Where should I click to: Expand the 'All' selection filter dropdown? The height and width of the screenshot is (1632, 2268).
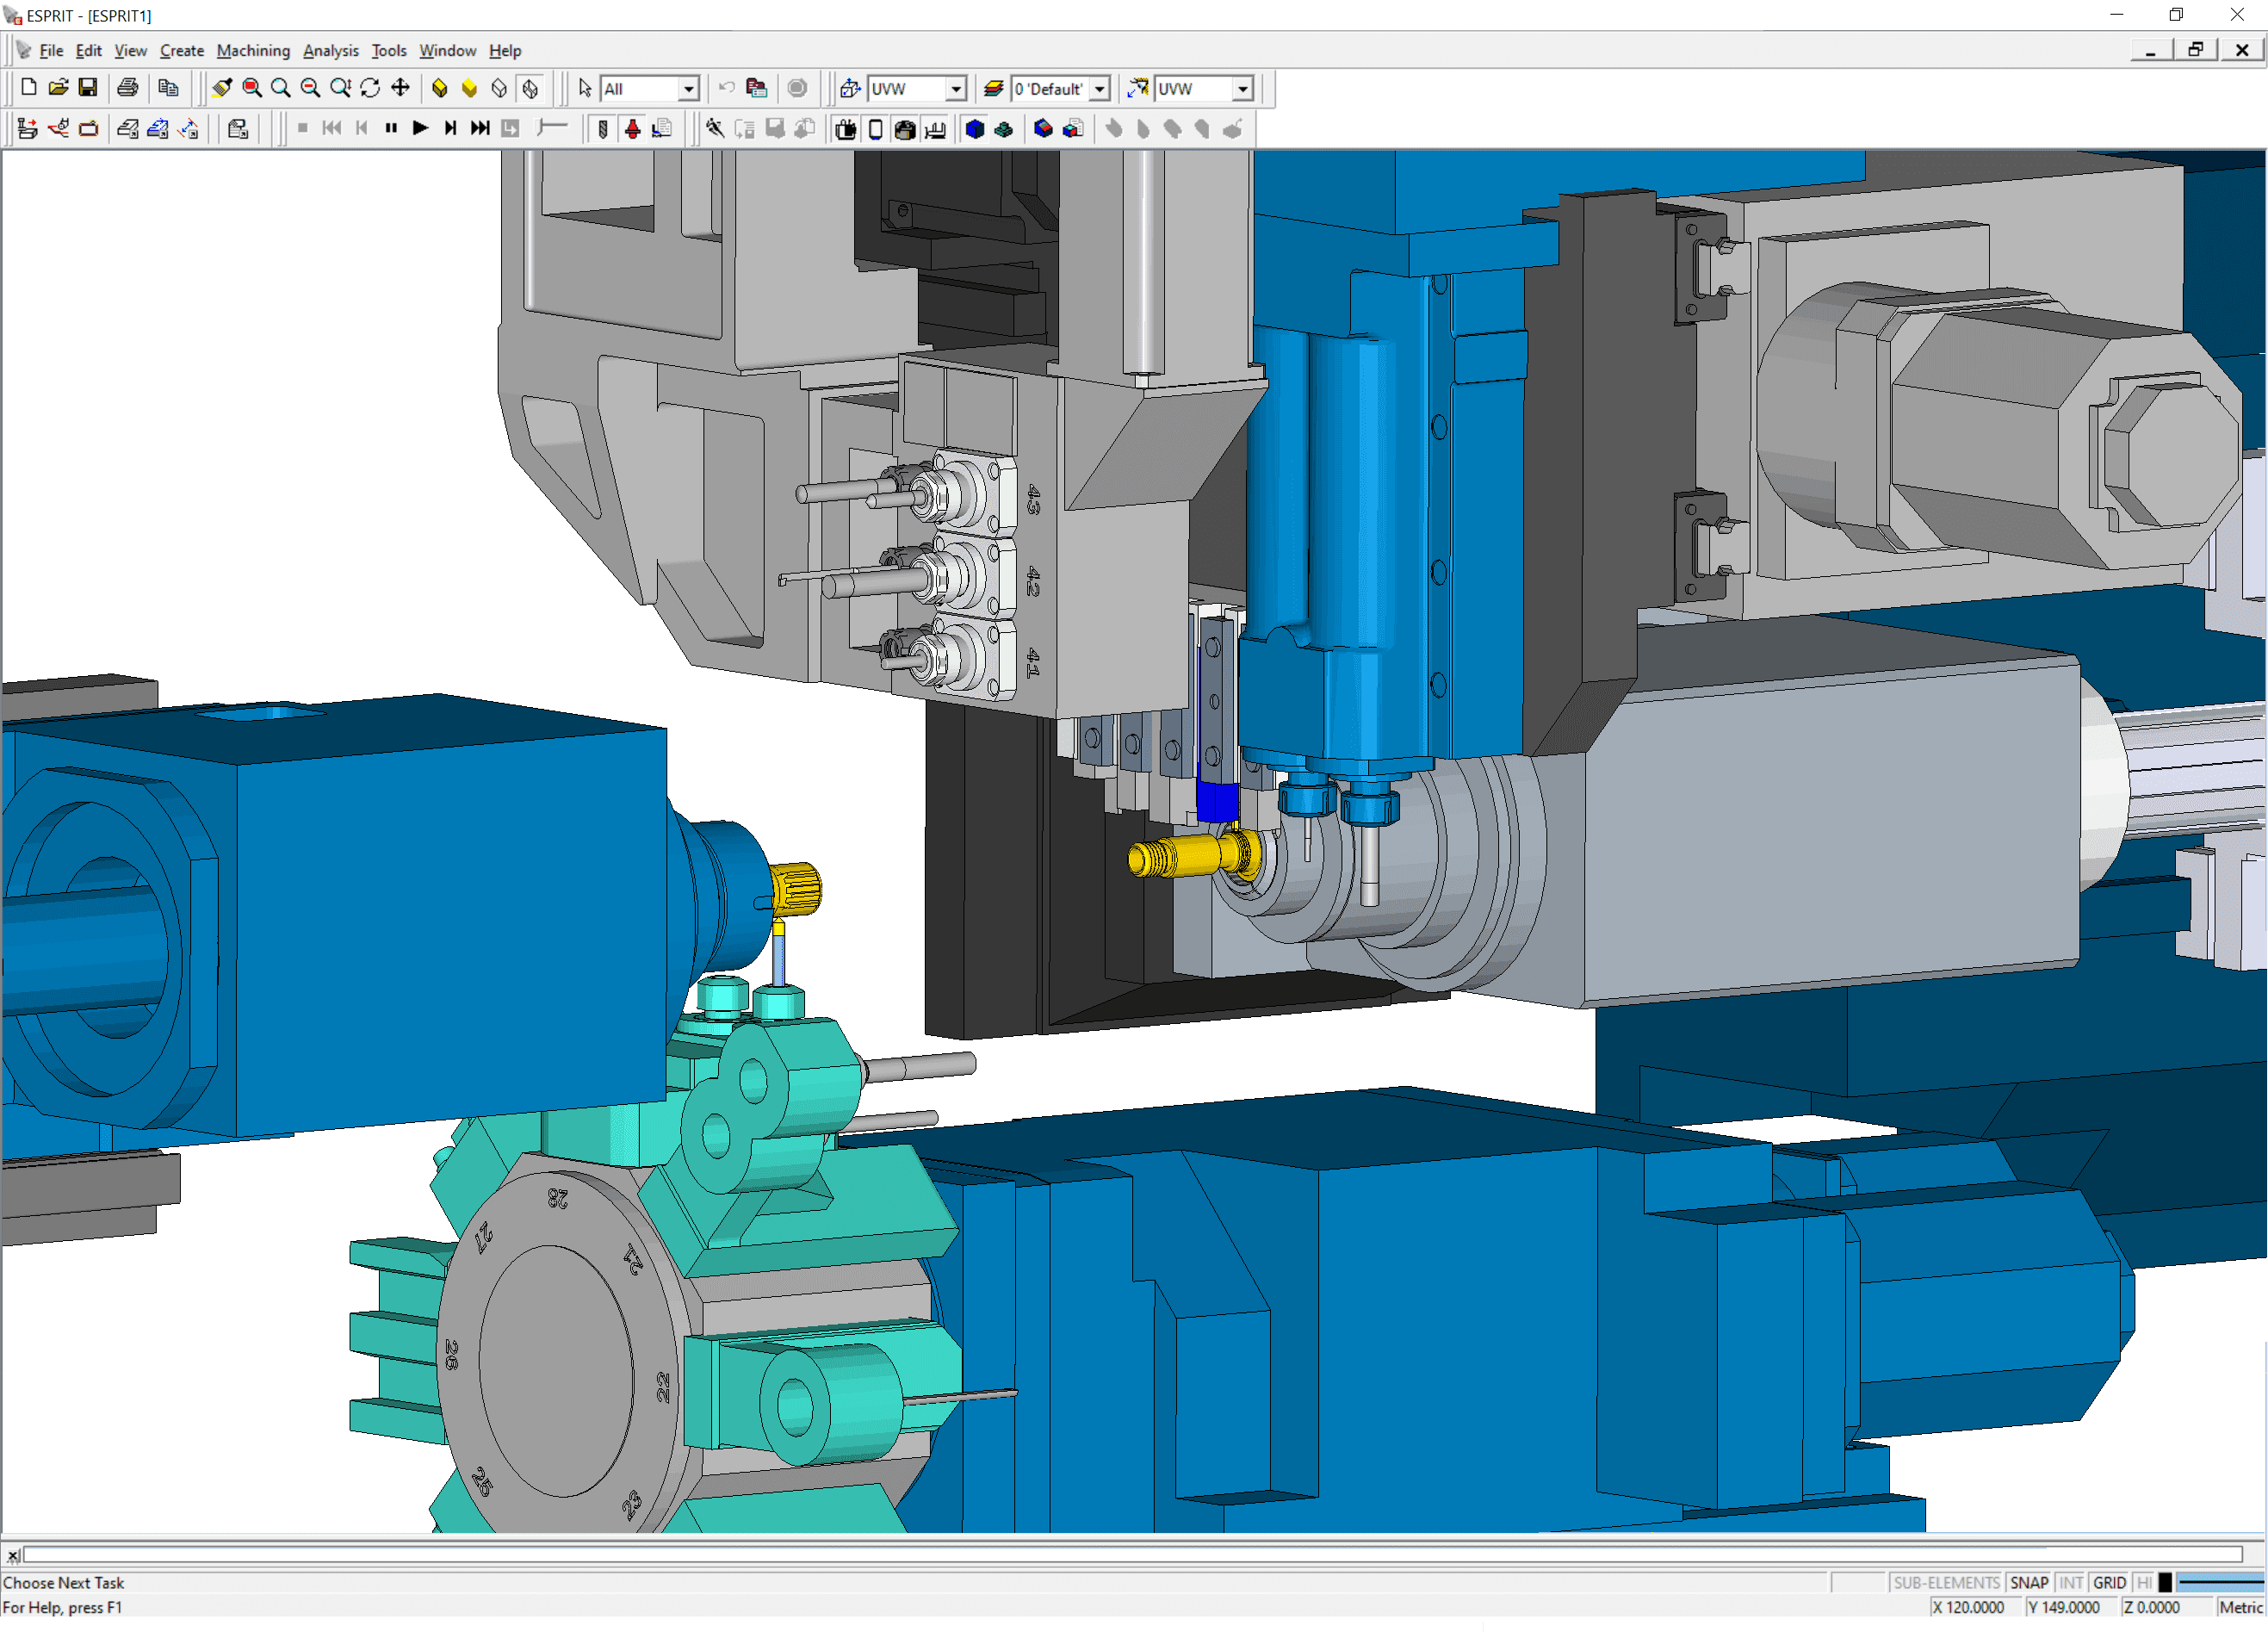(x=688, y=89)
